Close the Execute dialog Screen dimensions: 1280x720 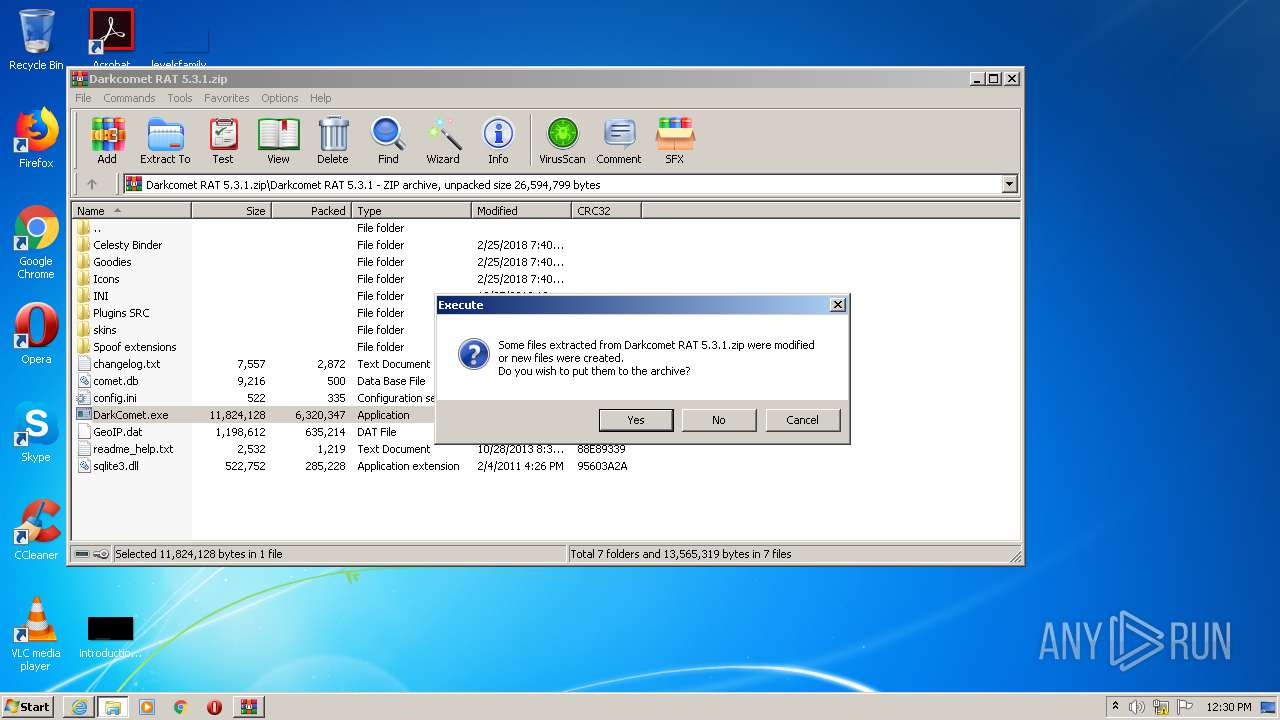[x=837, y=305]
